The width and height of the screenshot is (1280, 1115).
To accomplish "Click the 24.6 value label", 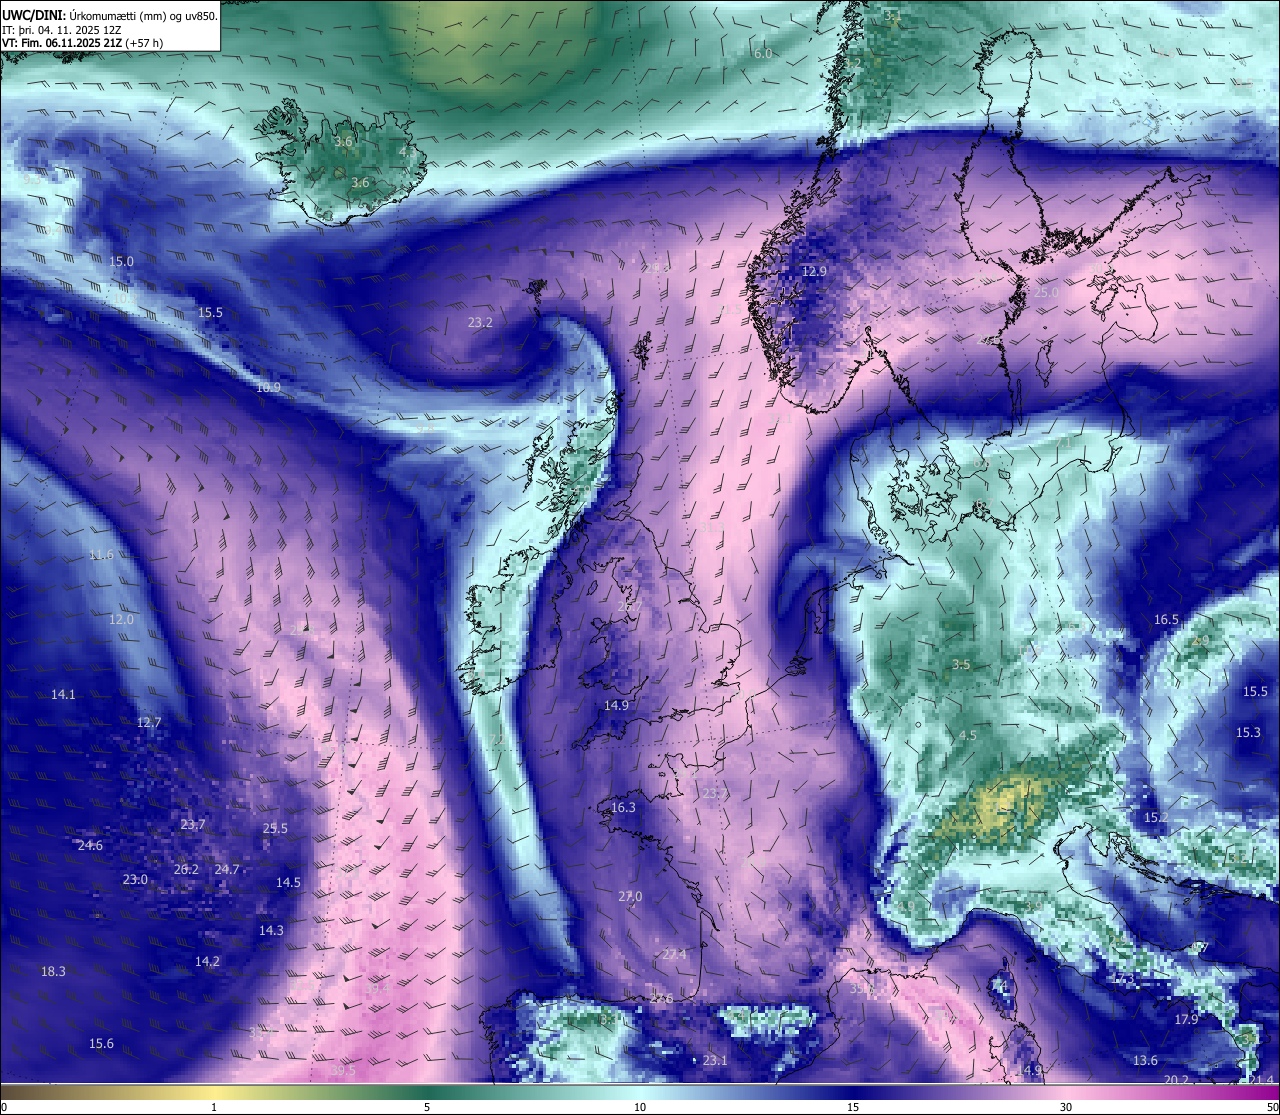I will [90, 845].
